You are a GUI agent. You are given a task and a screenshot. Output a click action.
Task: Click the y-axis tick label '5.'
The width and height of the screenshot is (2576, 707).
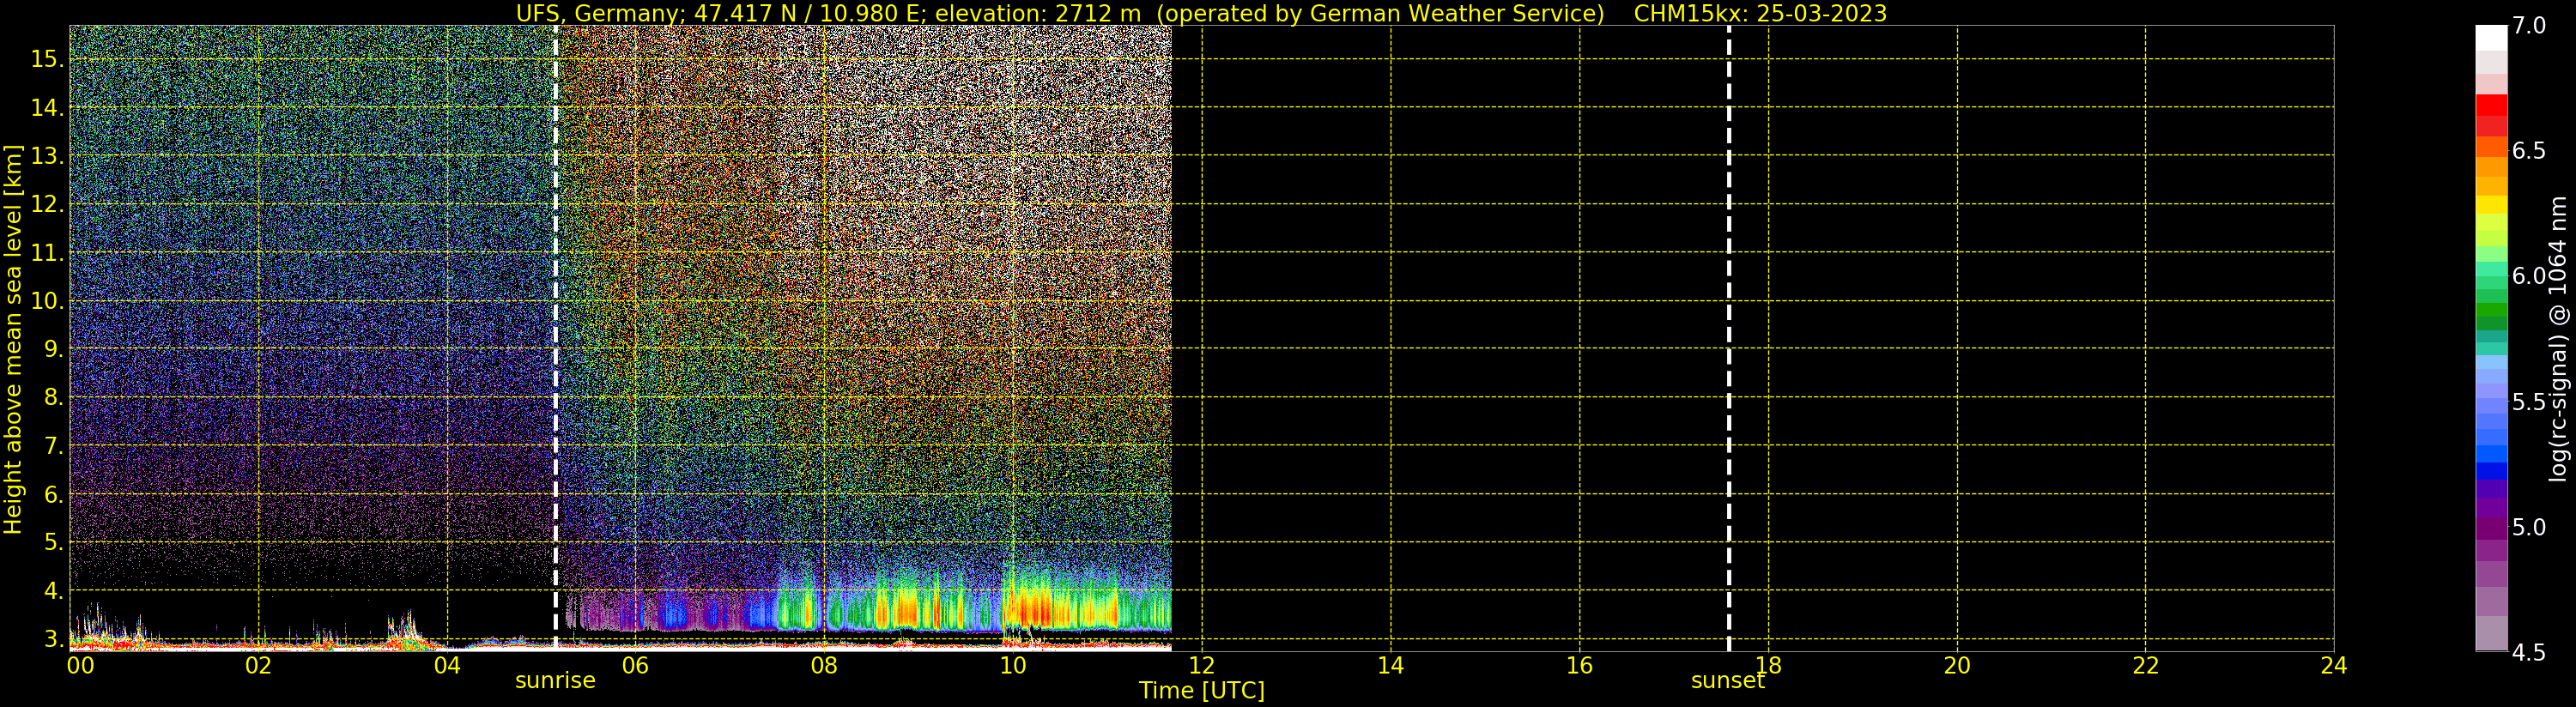[x=54, y=542]
